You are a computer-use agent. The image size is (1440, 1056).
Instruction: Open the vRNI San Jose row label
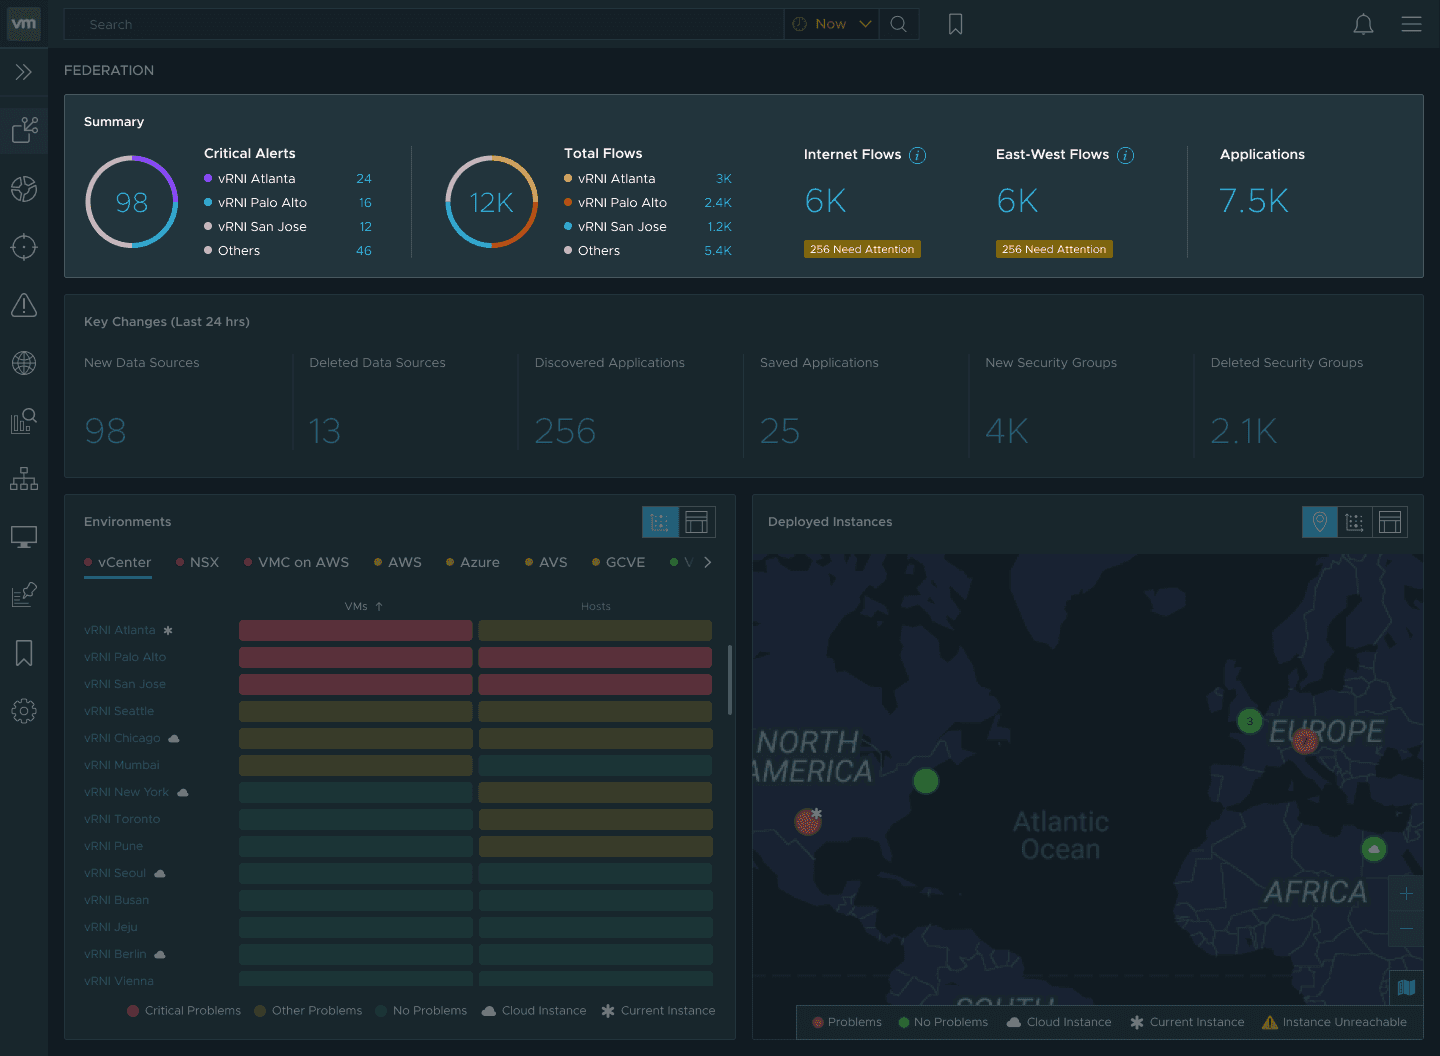pyautogui.click(x=125, y=685)
